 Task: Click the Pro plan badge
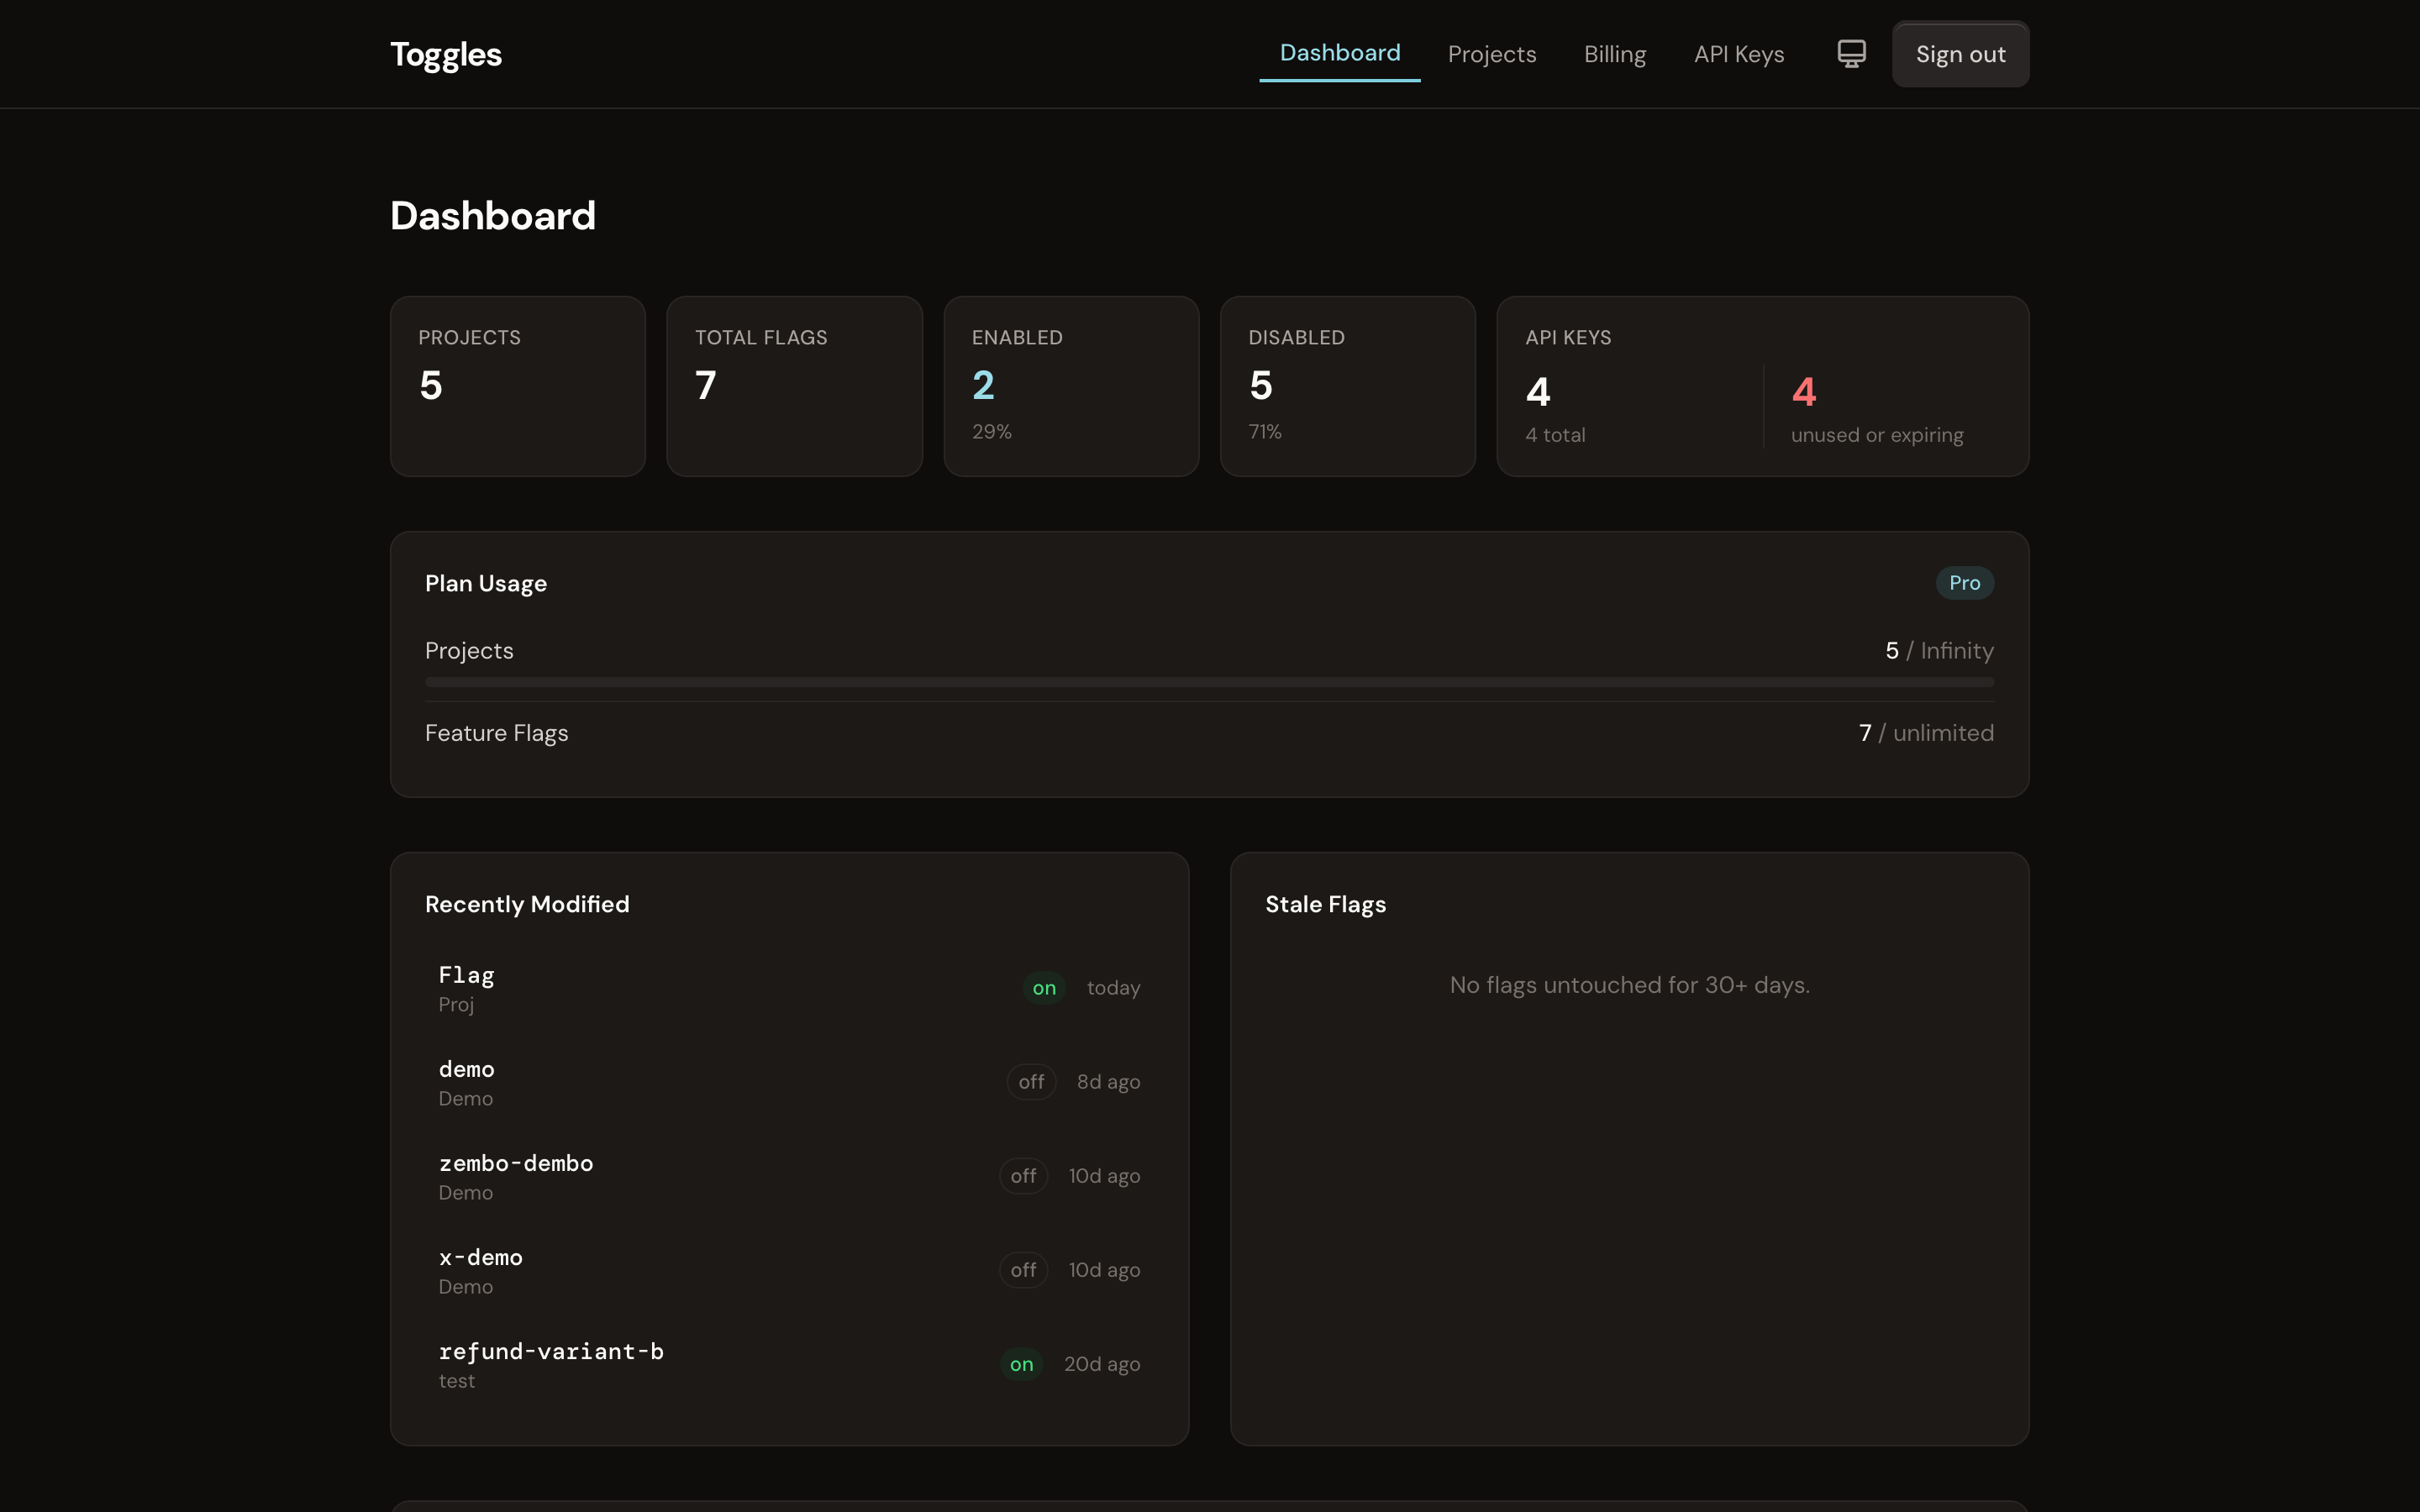(1963, 582)
